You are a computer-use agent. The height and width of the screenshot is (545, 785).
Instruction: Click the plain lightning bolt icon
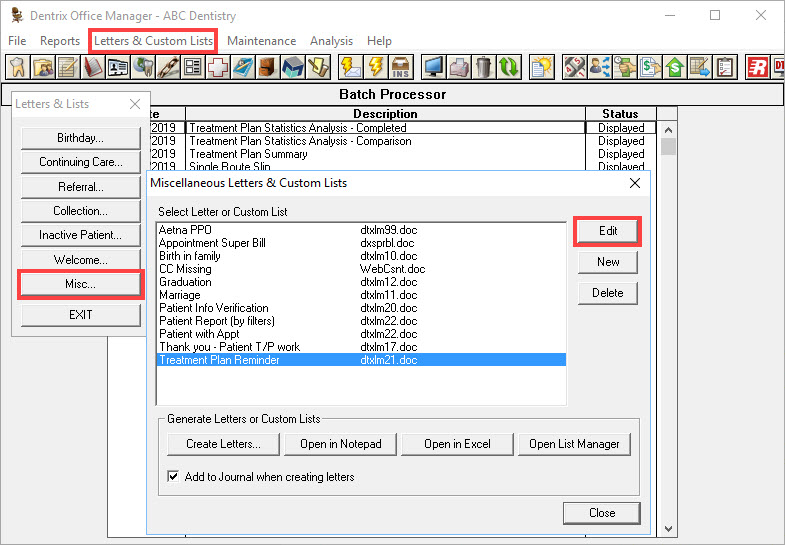pos(376,67)
